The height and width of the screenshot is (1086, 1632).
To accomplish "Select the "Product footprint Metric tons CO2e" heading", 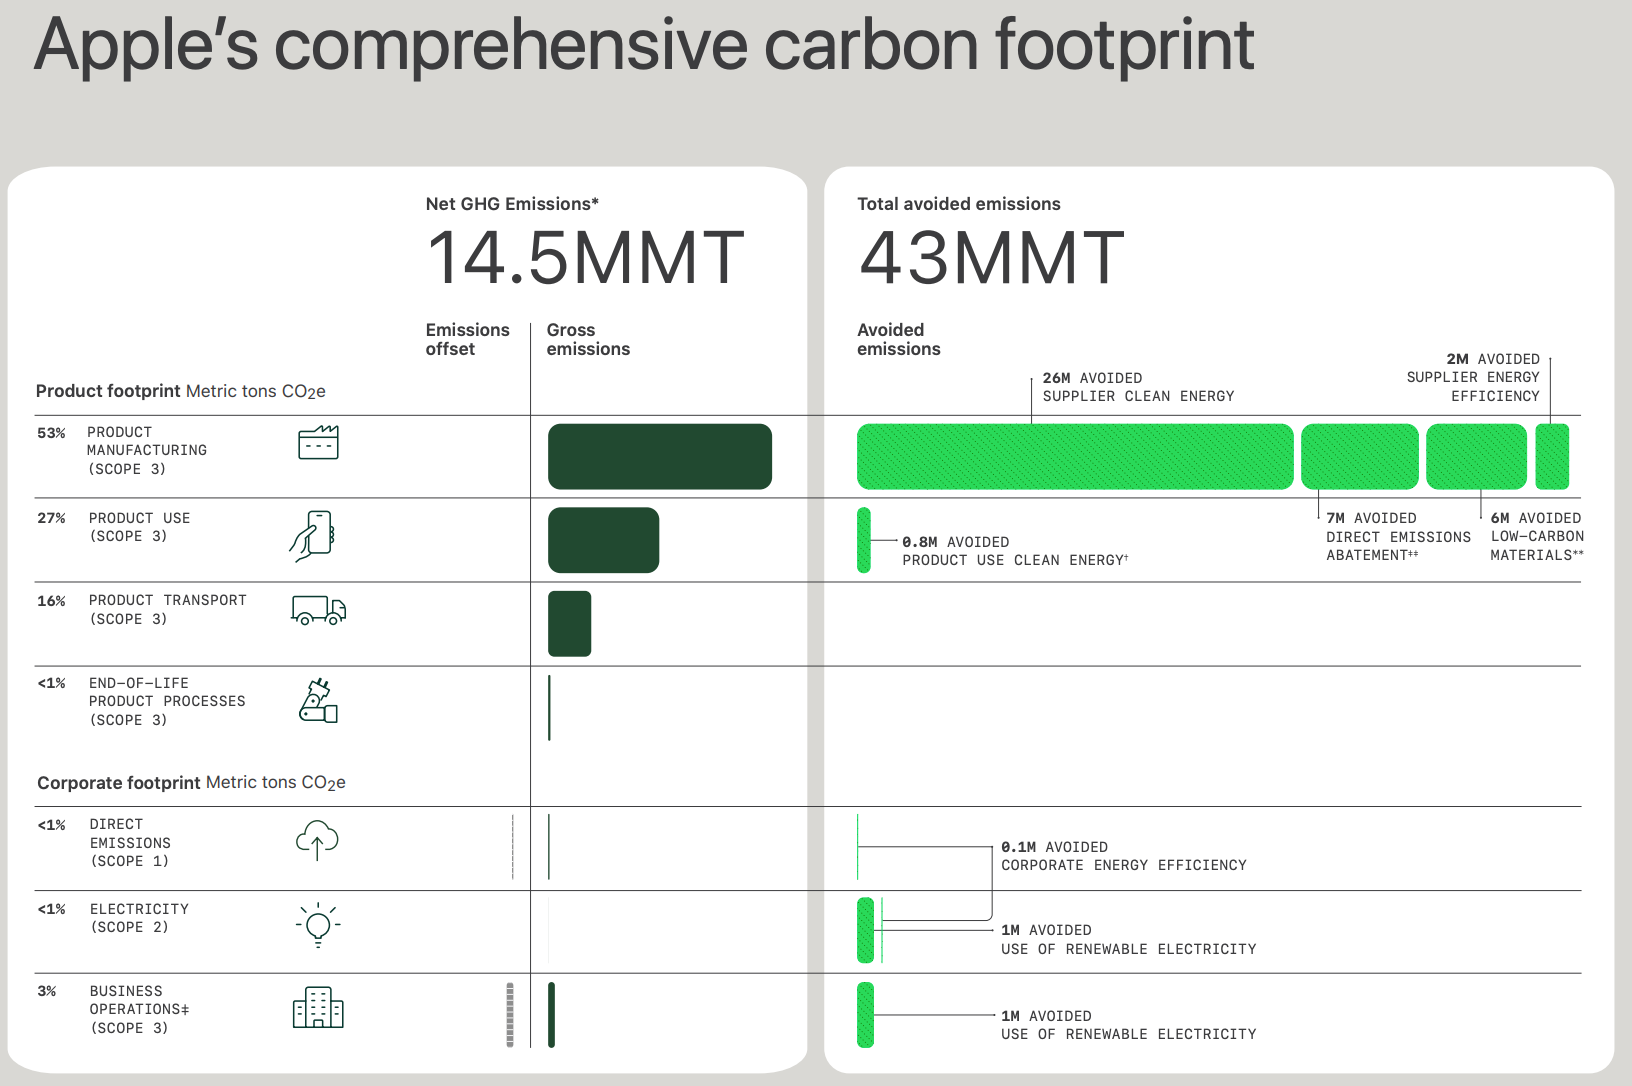I will click(x=181, y=391).
